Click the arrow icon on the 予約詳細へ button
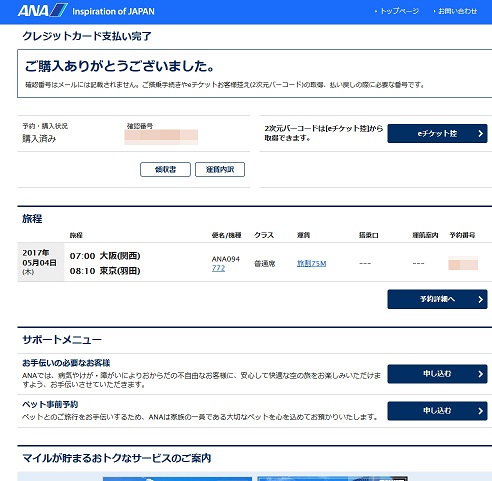492x481 pixels. coord(480,299)
